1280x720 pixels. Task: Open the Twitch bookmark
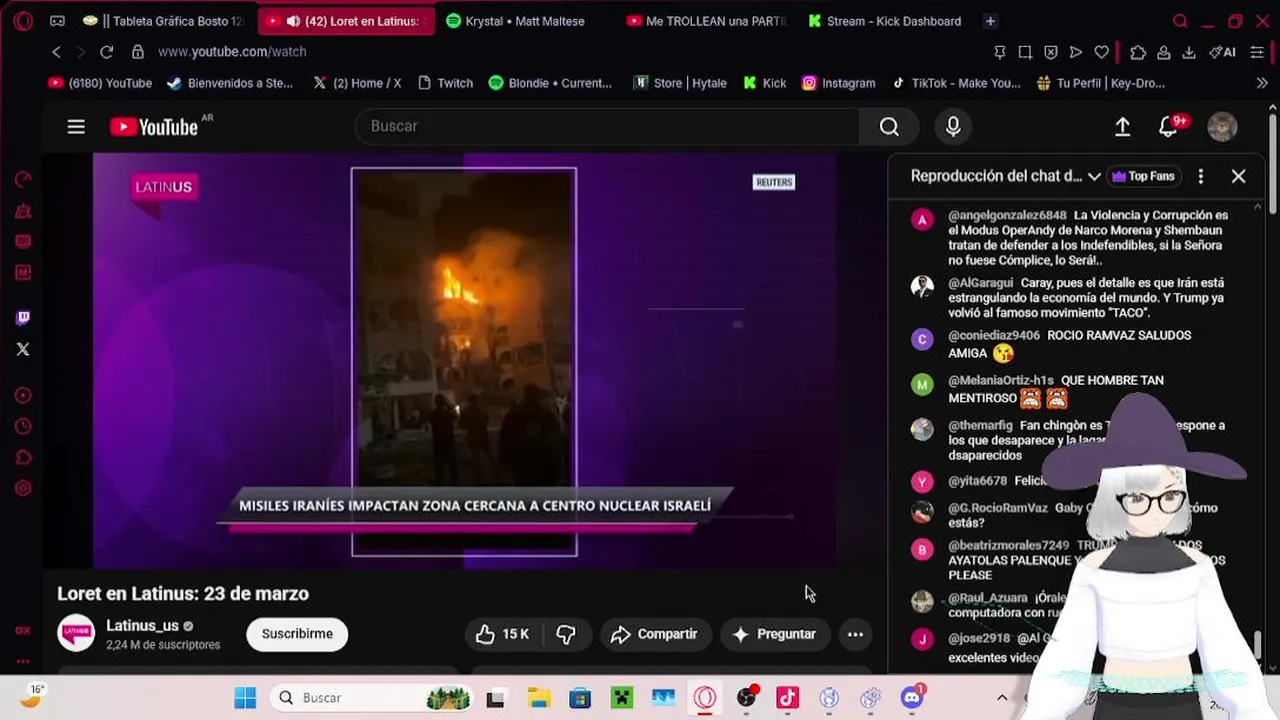coord(444,83)
